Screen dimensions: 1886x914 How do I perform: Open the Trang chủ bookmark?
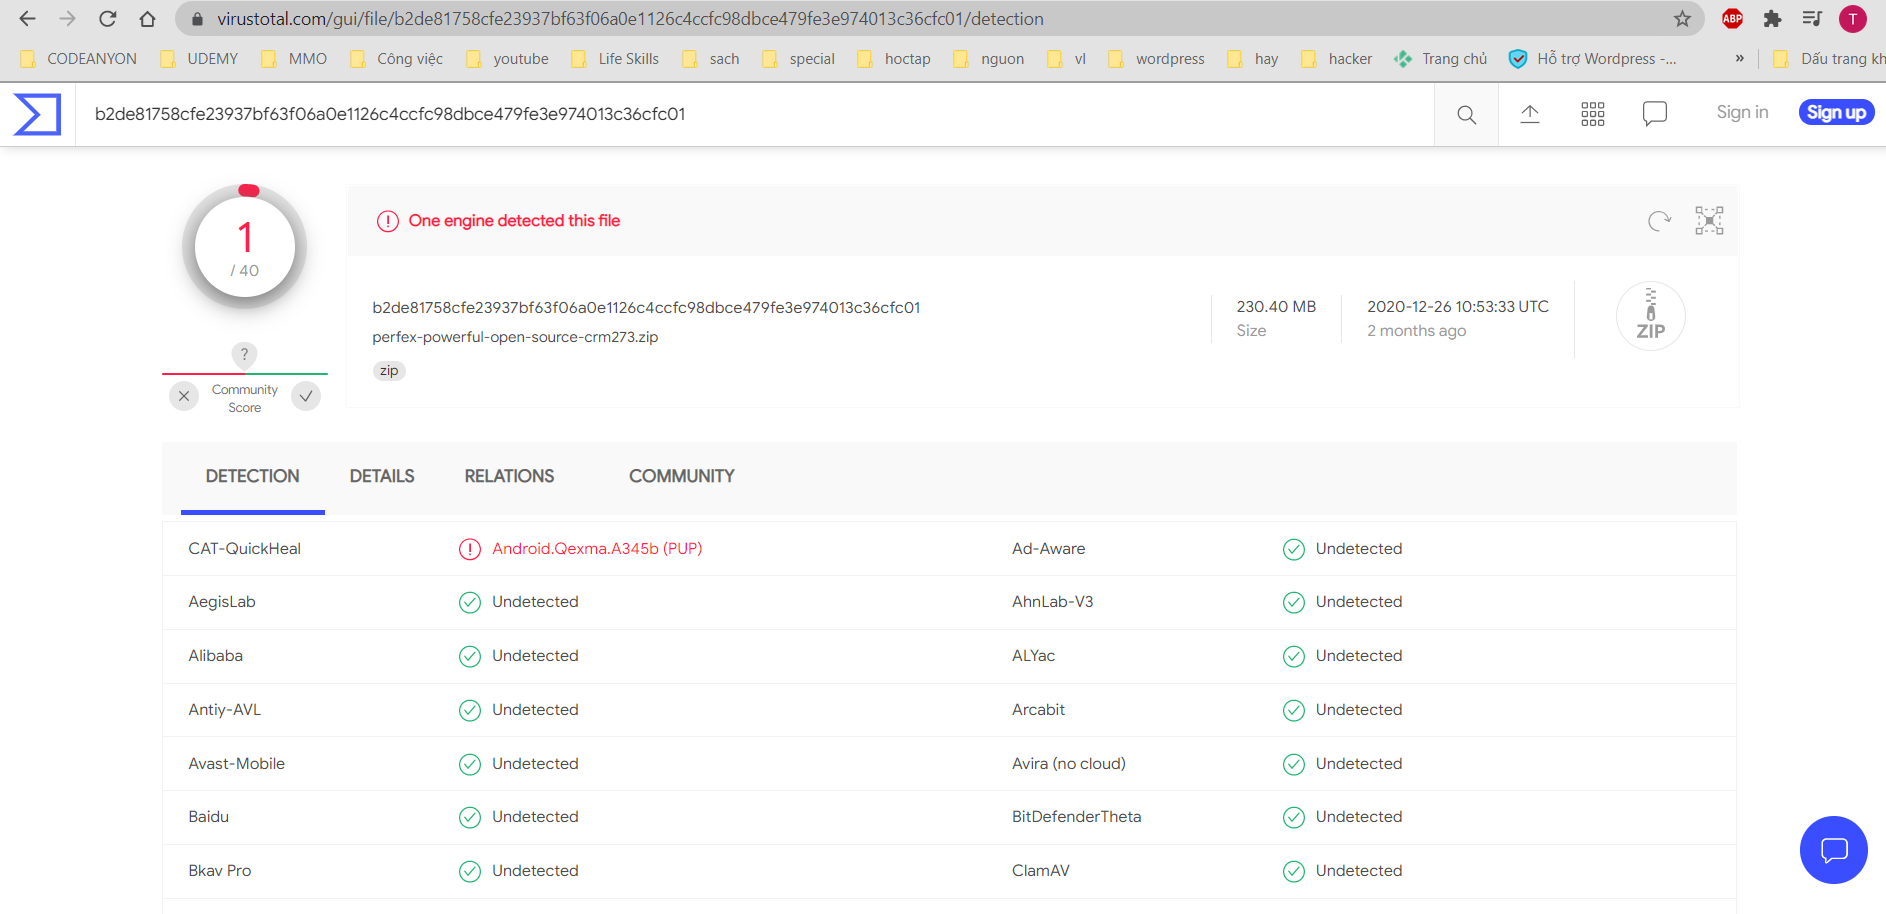tap(1441, 59)
